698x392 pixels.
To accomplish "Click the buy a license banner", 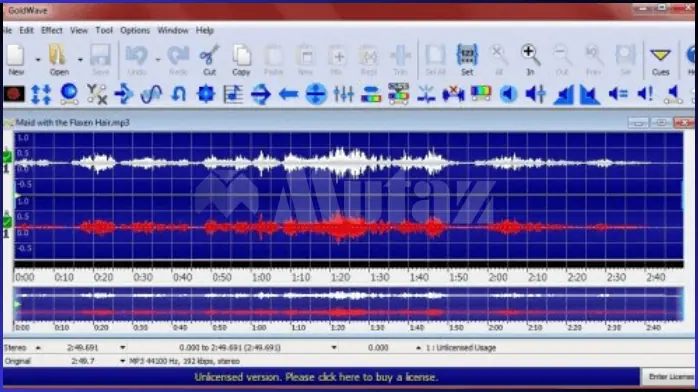I will (x=316, y=377).
